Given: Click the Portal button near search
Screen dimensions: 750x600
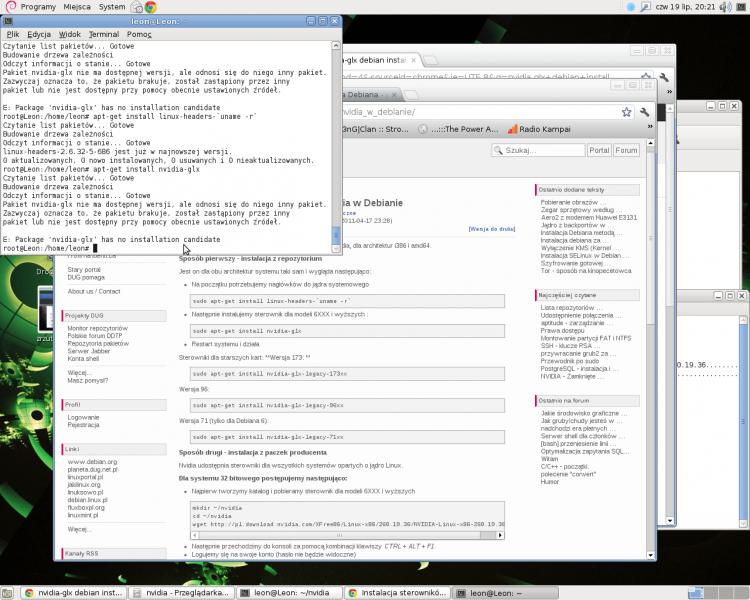Looking at the screenshot, I should (598, 150).
